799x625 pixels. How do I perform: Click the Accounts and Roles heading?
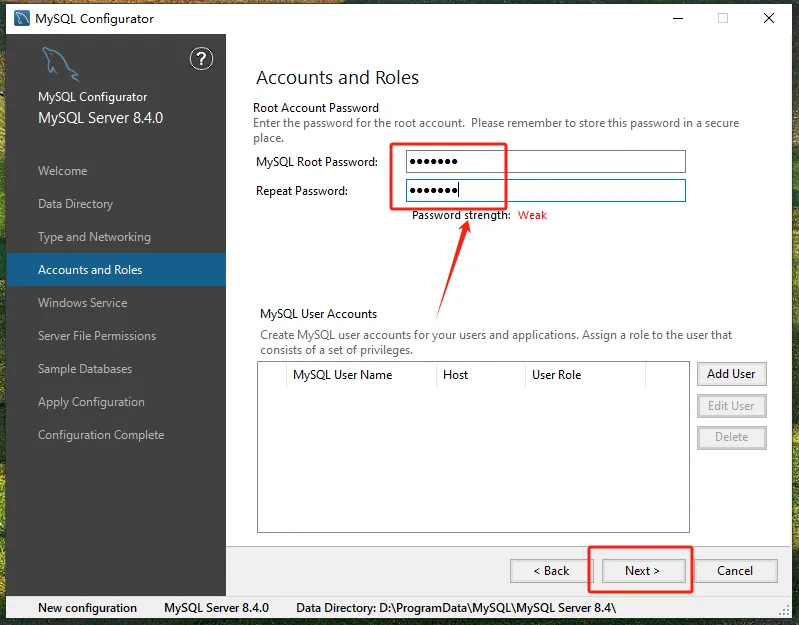click(x=337, y=77)
